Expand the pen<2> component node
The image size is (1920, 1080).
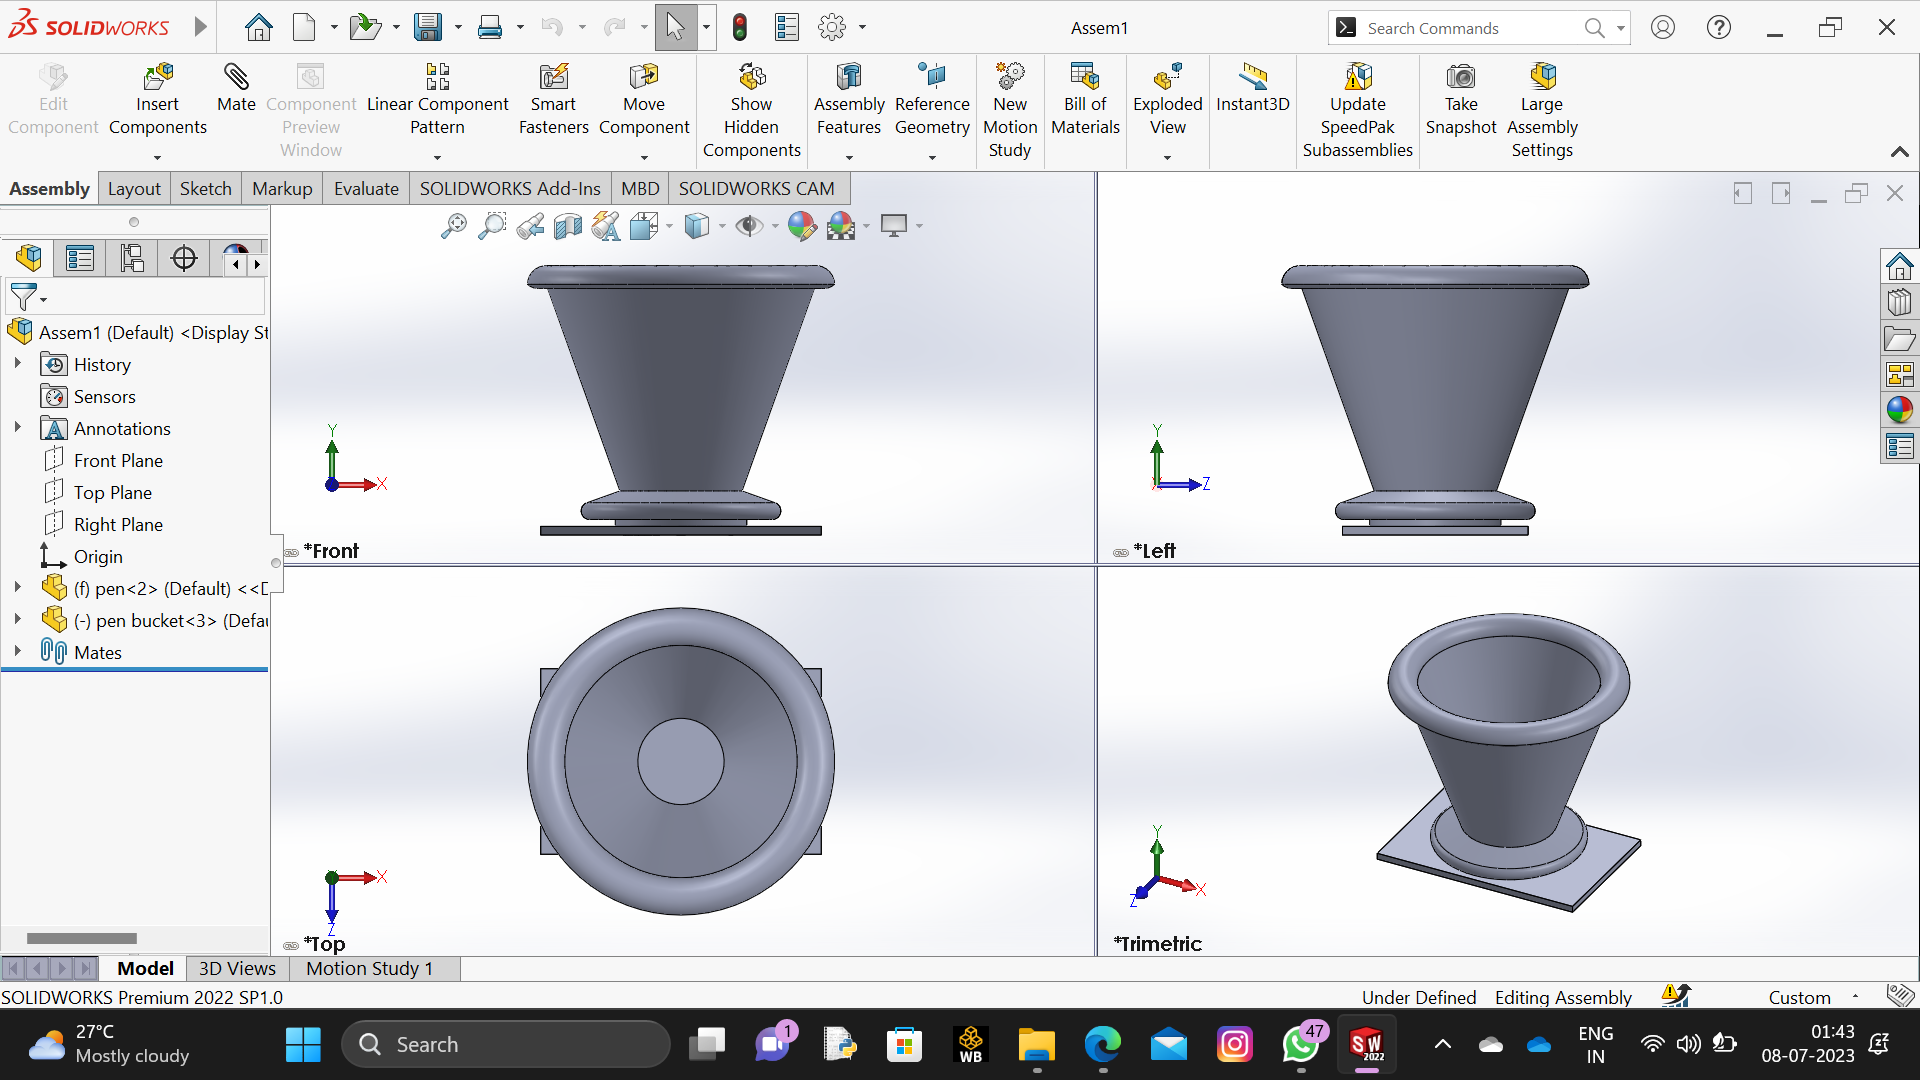click(x=17, y=588)
